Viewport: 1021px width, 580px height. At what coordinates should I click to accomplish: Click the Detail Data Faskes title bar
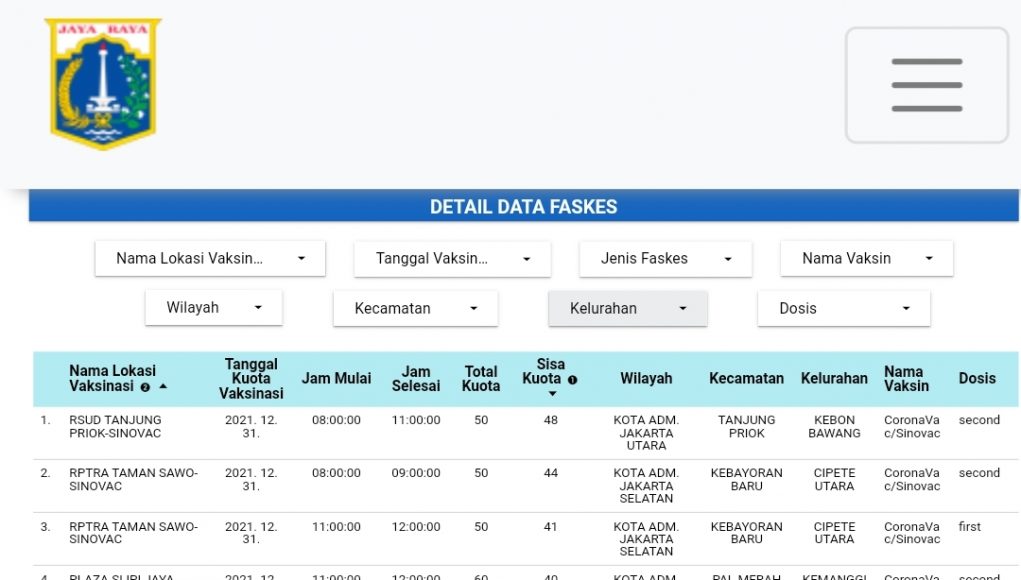523,207
